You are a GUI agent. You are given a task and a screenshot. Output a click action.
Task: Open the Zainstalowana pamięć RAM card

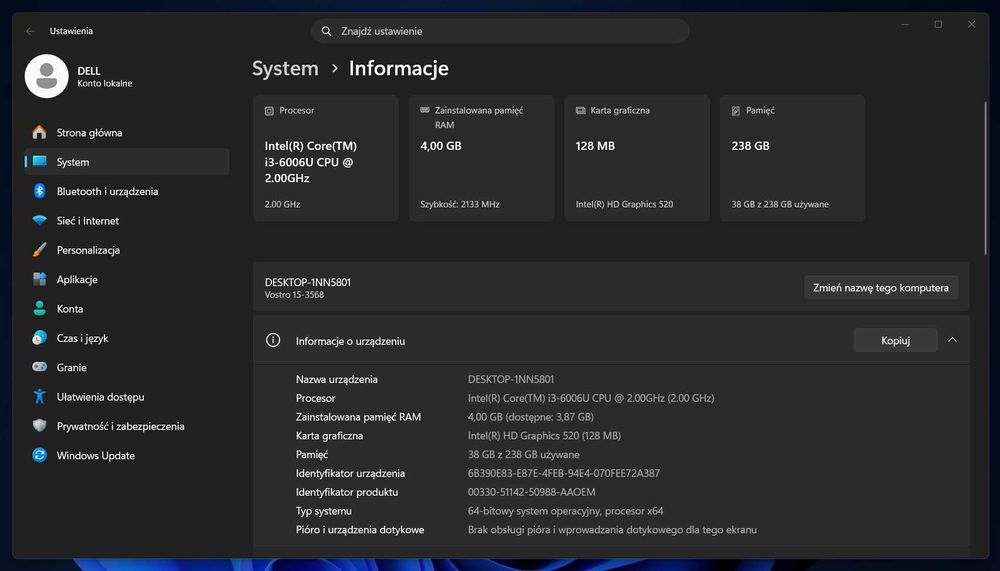(482, 158)
